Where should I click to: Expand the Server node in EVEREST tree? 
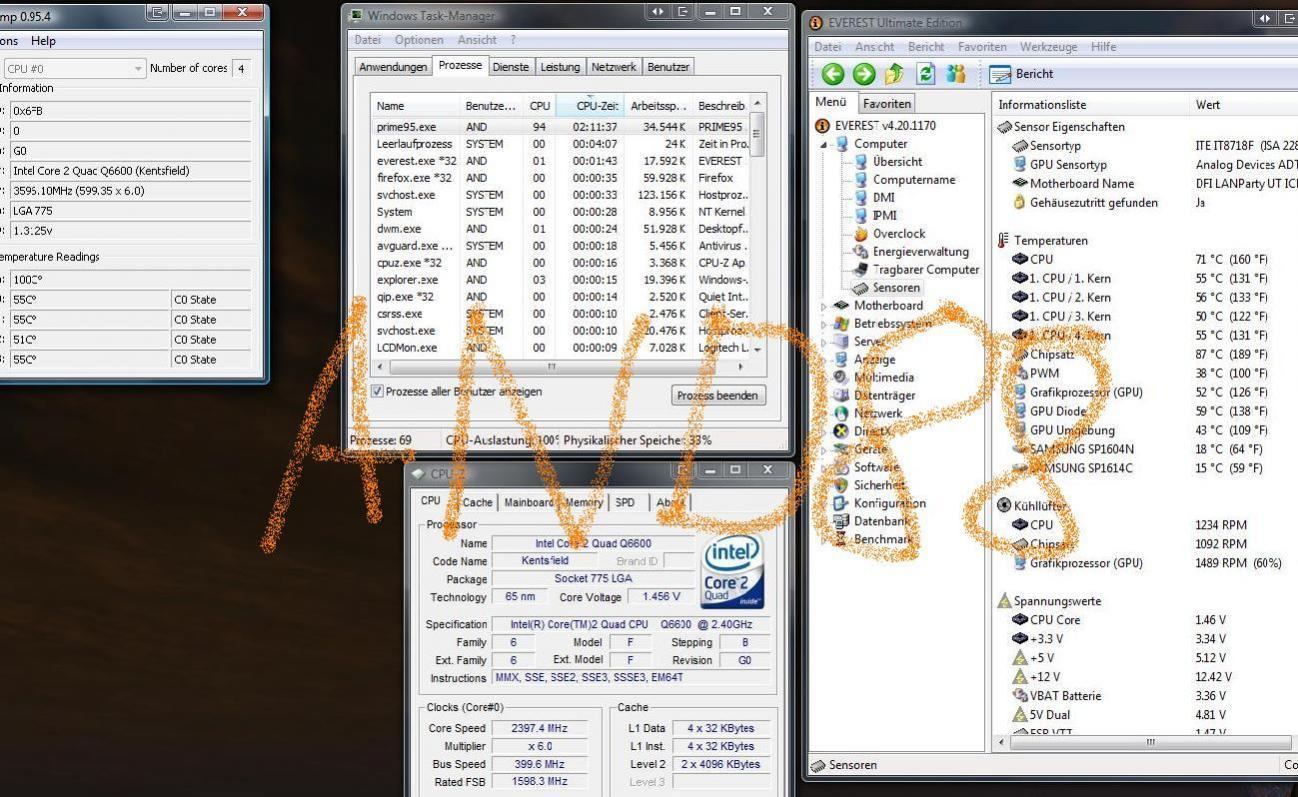824,342
